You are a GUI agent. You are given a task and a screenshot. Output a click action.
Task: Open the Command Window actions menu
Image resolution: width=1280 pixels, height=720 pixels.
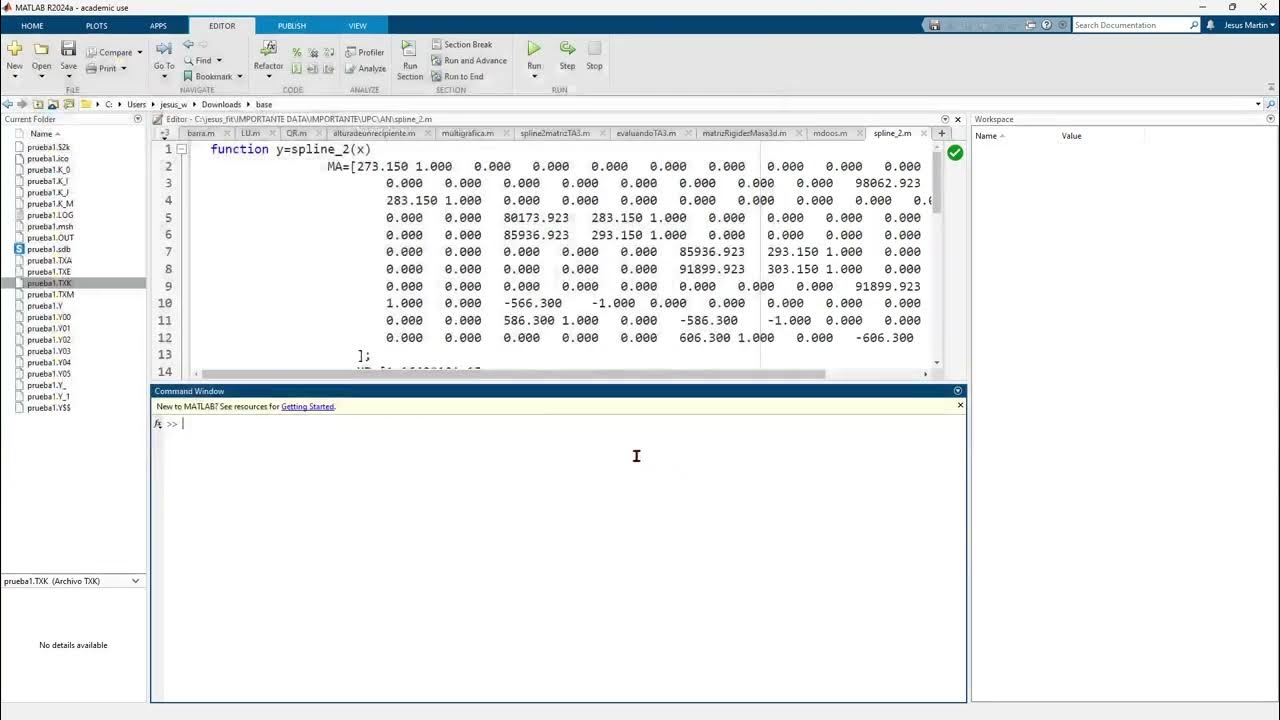pos(958,391)
